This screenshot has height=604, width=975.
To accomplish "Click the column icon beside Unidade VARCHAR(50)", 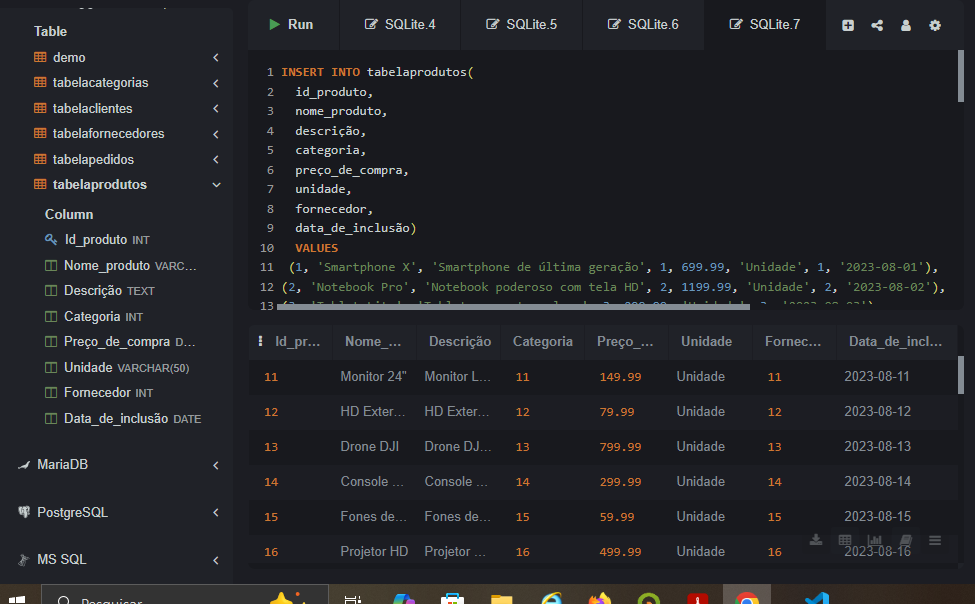I will (51, 368).
